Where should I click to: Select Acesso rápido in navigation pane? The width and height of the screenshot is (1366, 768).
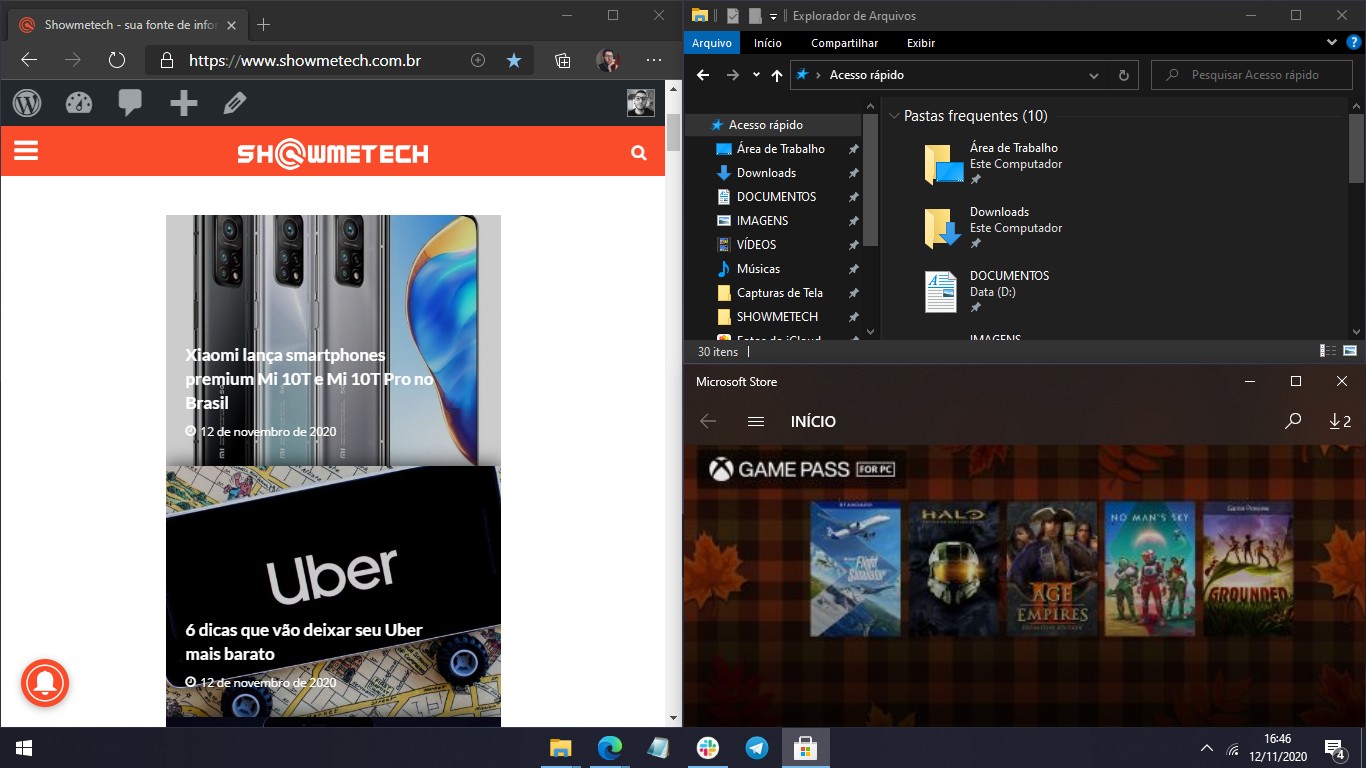[x=766, y=125]
